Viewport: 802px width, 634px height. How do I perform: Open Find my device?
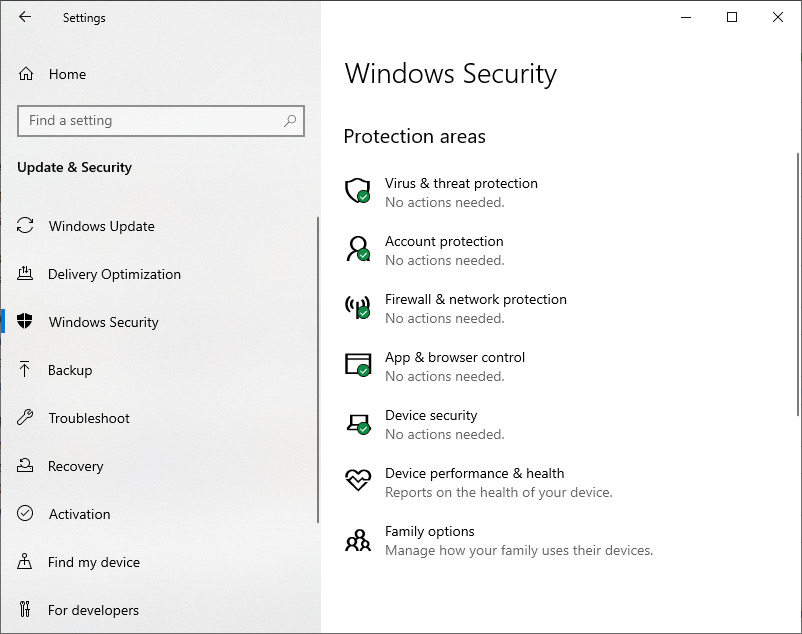click(x=91, y=562)
